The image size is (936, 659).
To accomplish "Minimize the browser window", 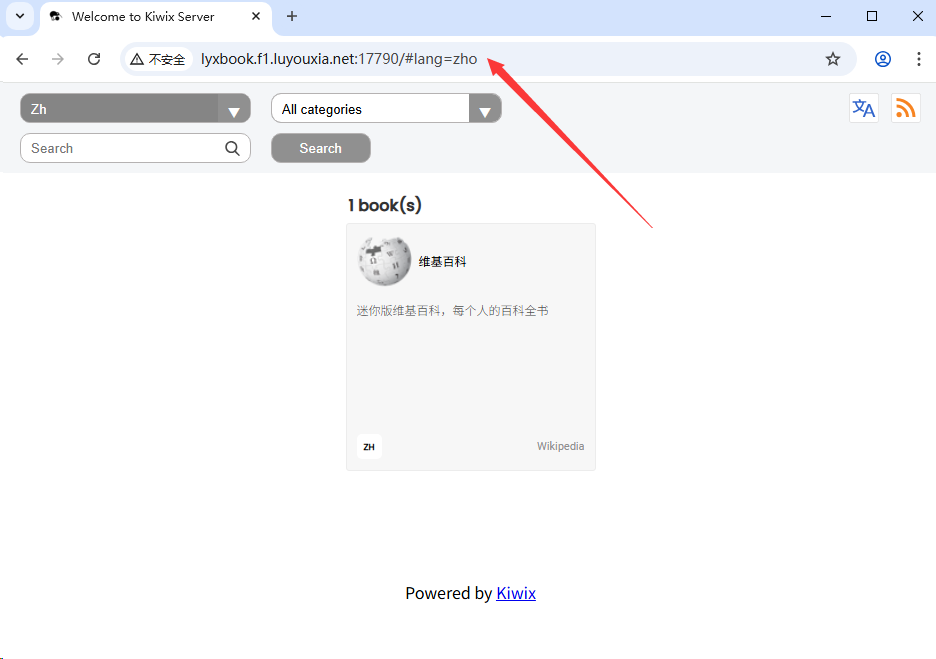I will click(826, 17).
